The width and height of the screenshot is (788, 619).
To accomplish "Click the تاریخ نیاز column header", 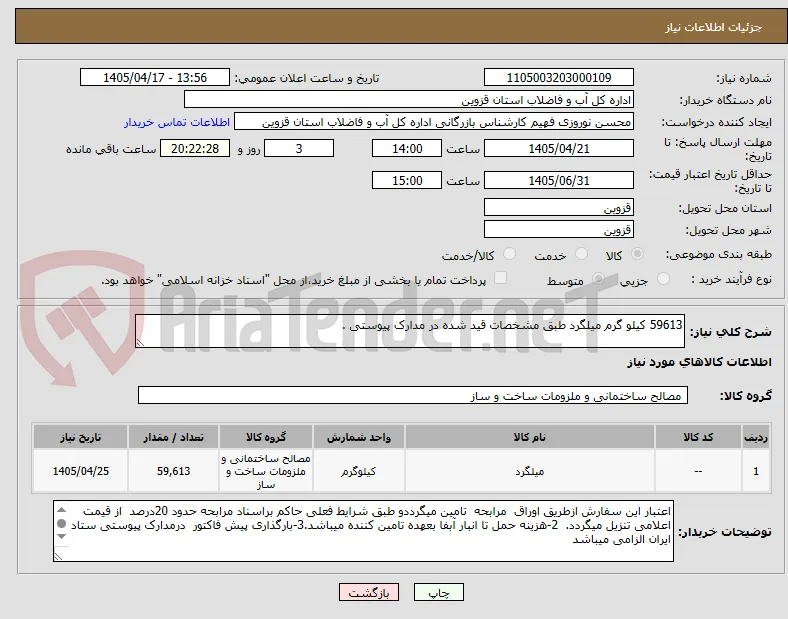I will [x=80, y=437].
